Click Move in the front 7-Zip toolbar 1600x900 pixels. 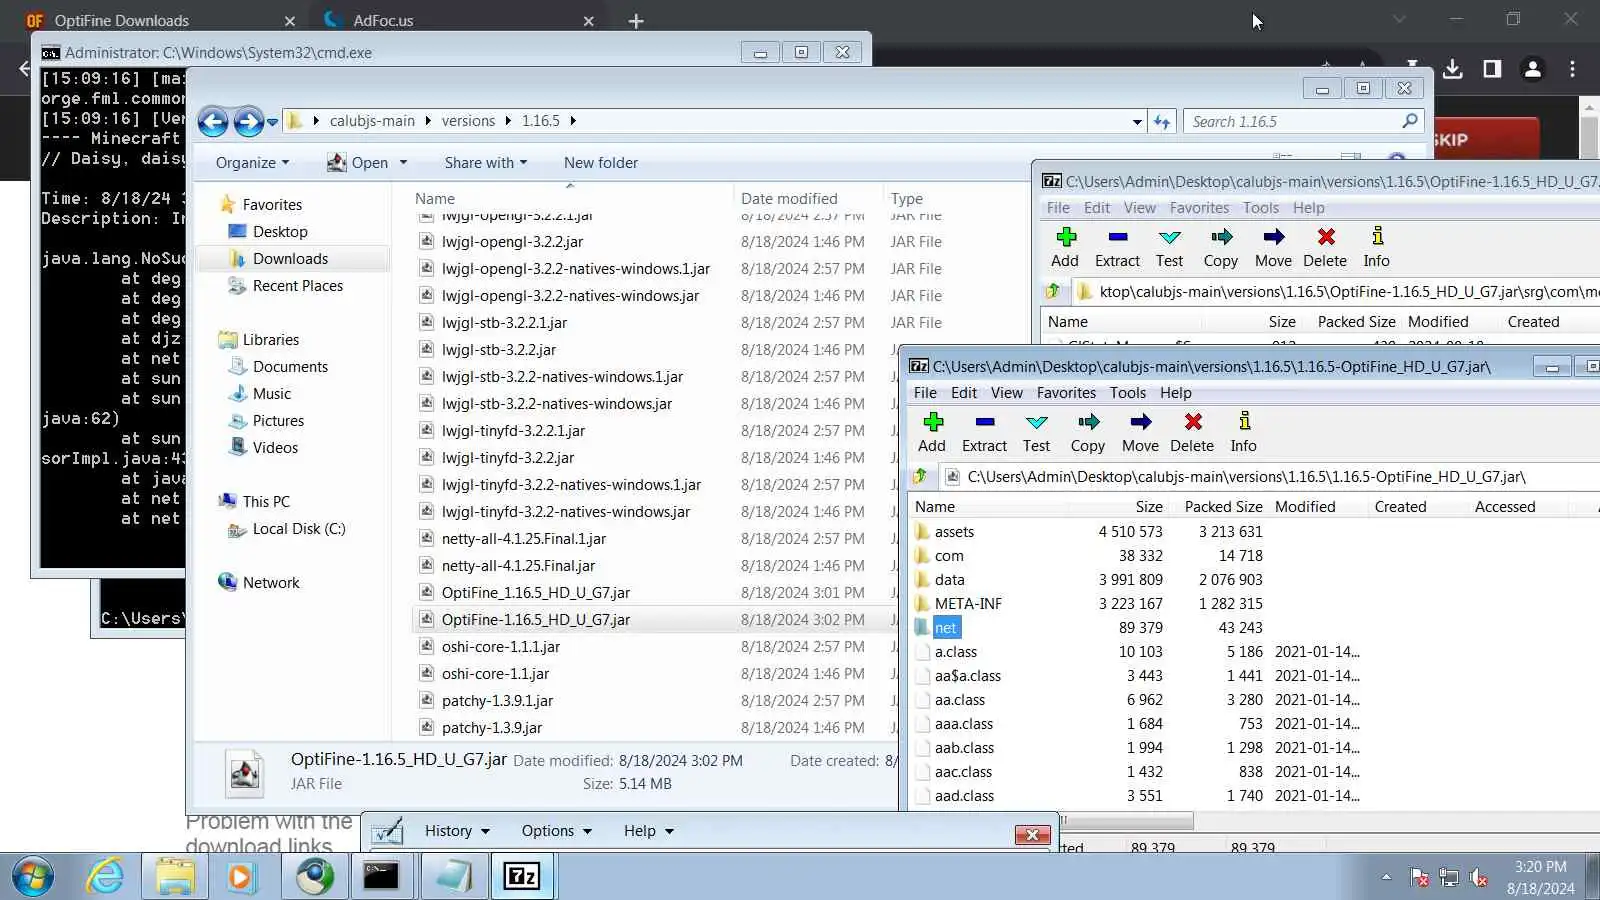click(1140, 432)
